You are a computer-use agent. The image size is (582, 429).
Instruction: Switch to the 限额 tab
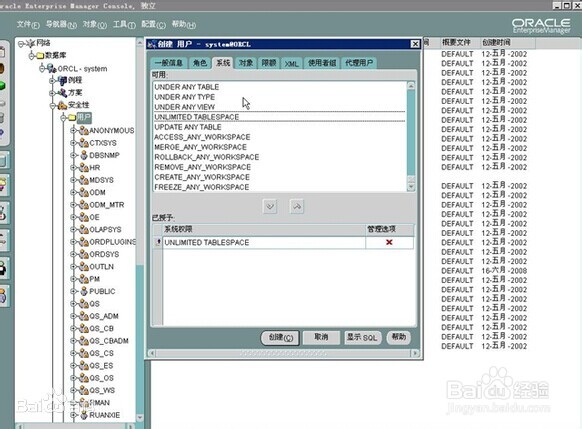[x=269, y=63]
